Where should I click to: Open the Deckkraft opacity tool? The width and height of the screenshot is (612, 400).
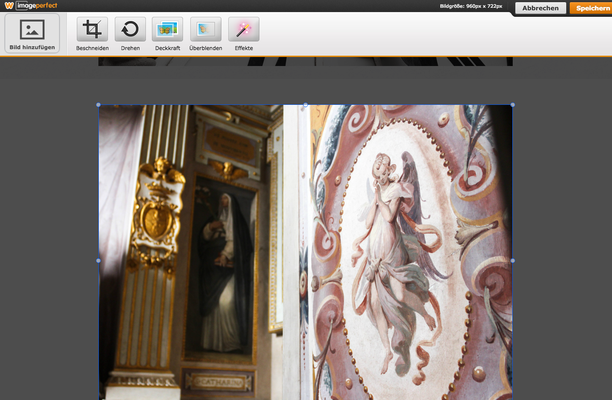tap(167, 29)
